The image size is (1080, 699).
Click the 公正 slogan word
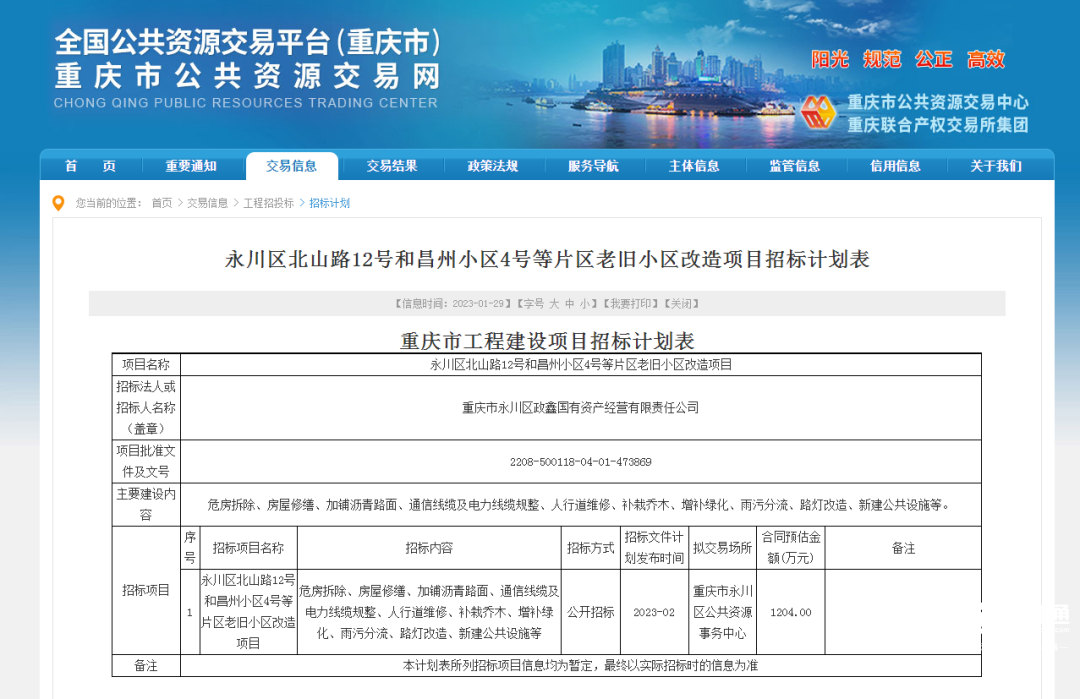934,60
